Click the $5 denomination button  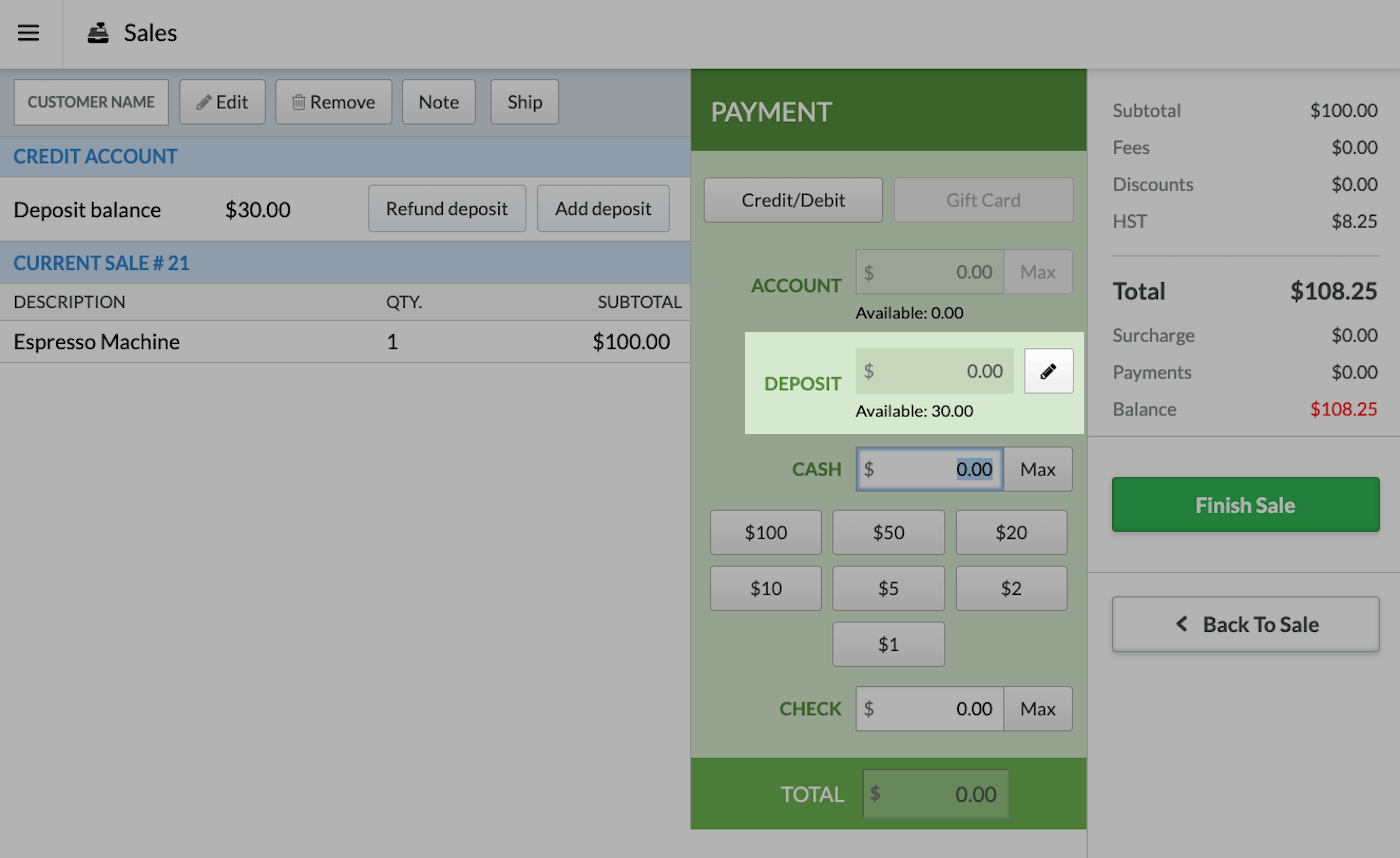(x=888, y=588)
